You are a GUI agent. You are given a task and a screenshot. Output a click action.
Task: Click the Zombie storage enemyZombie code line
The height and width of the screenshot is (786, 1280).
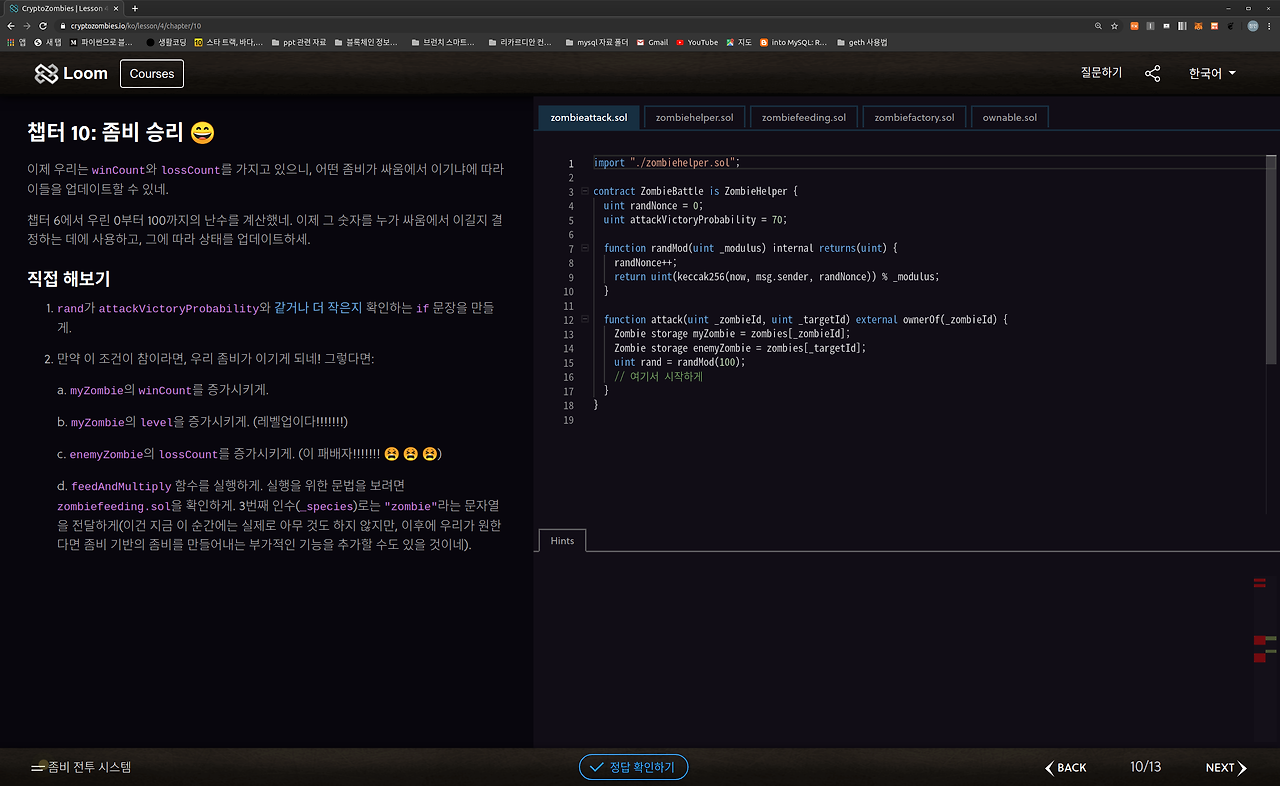(739, 348)
